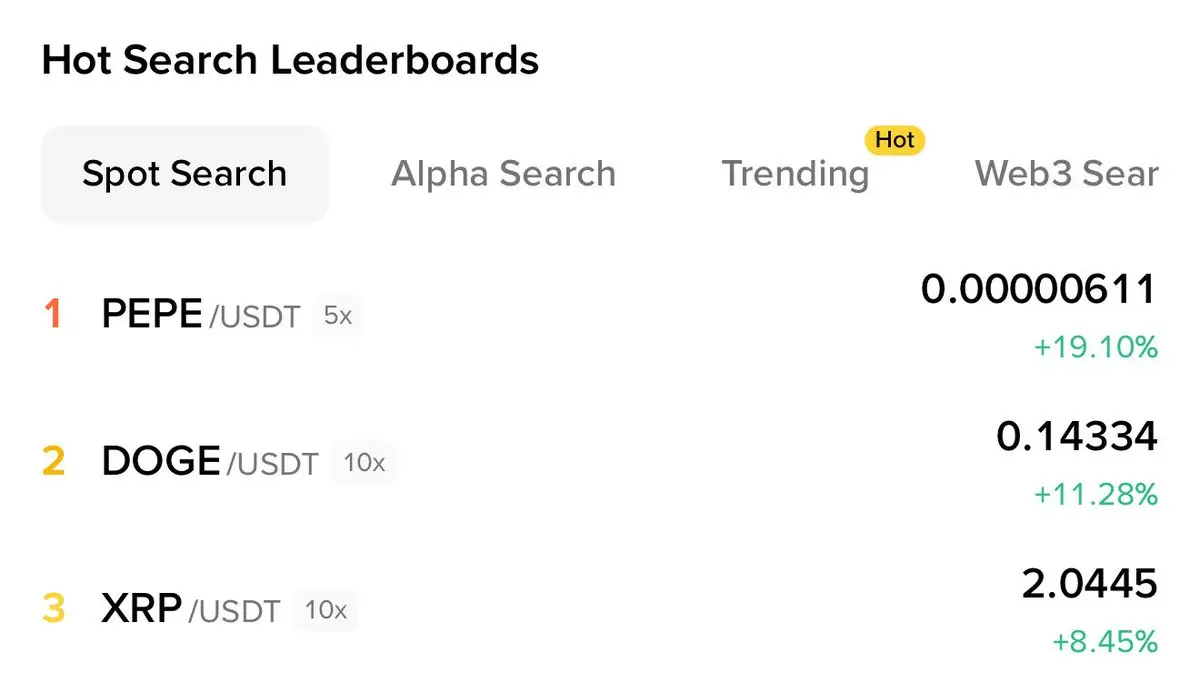Viewport: 1200px width, 683px height.
Task: Click the 10x leverage tag on XRP
Action: click(326, 609)
